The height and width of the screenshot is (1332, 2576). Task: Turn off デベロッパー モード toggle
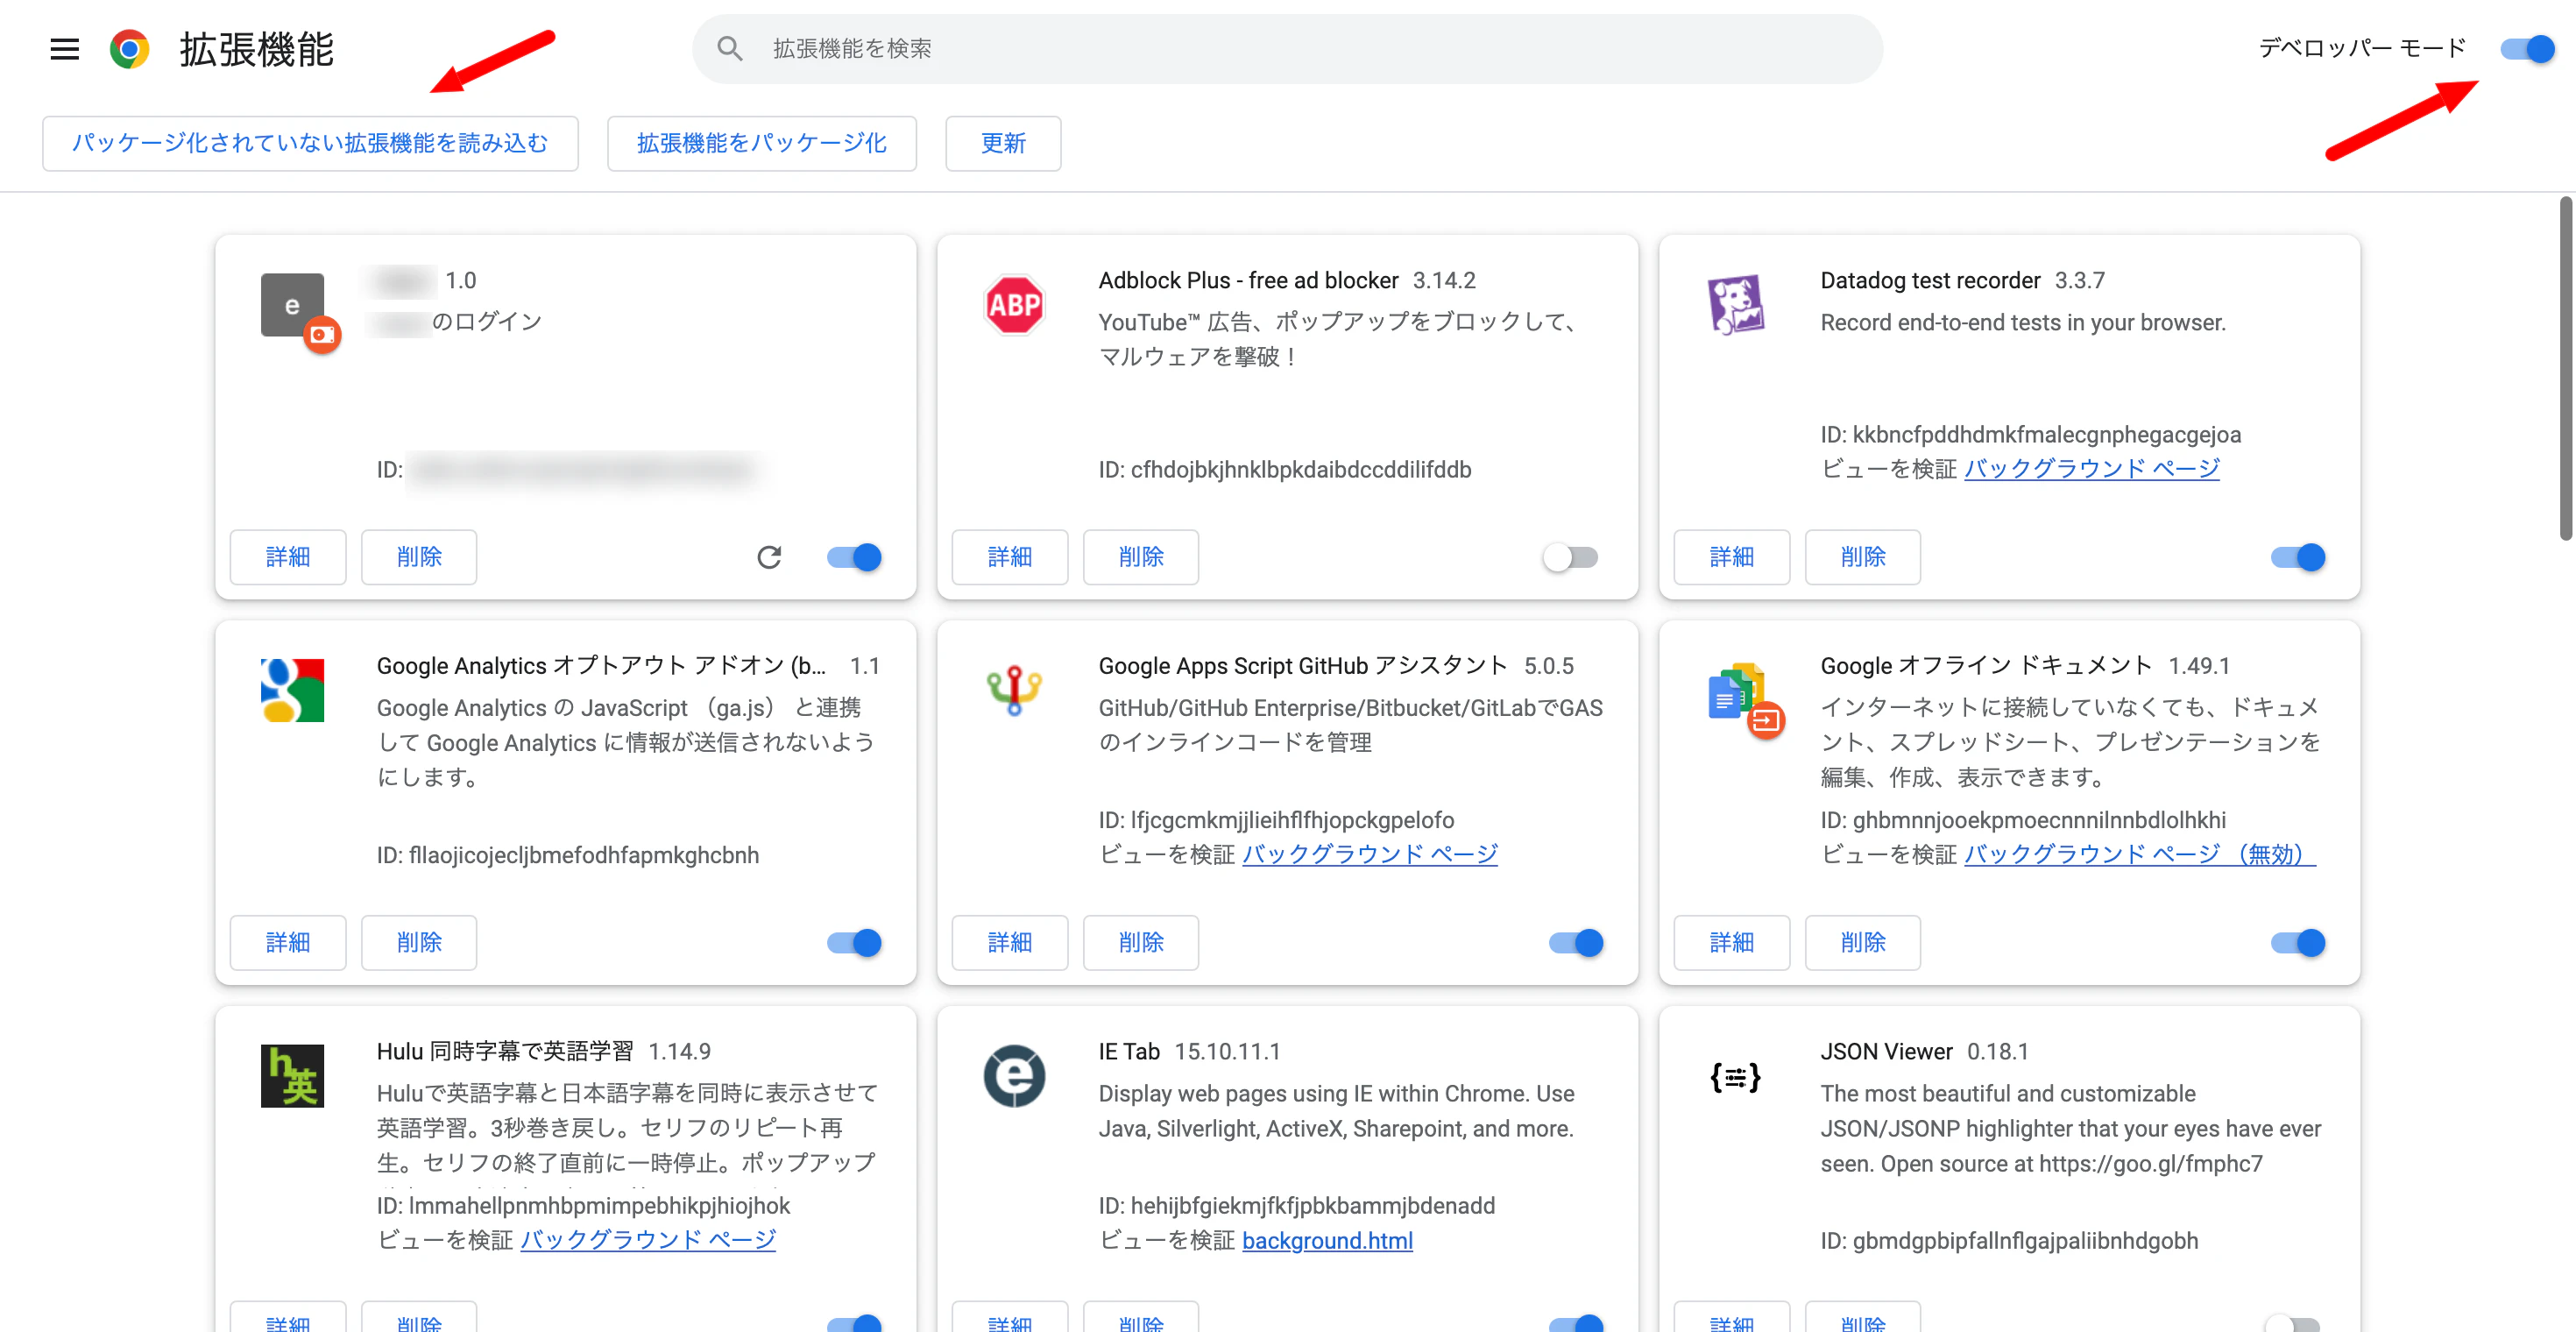click(x=2527, y=49)
